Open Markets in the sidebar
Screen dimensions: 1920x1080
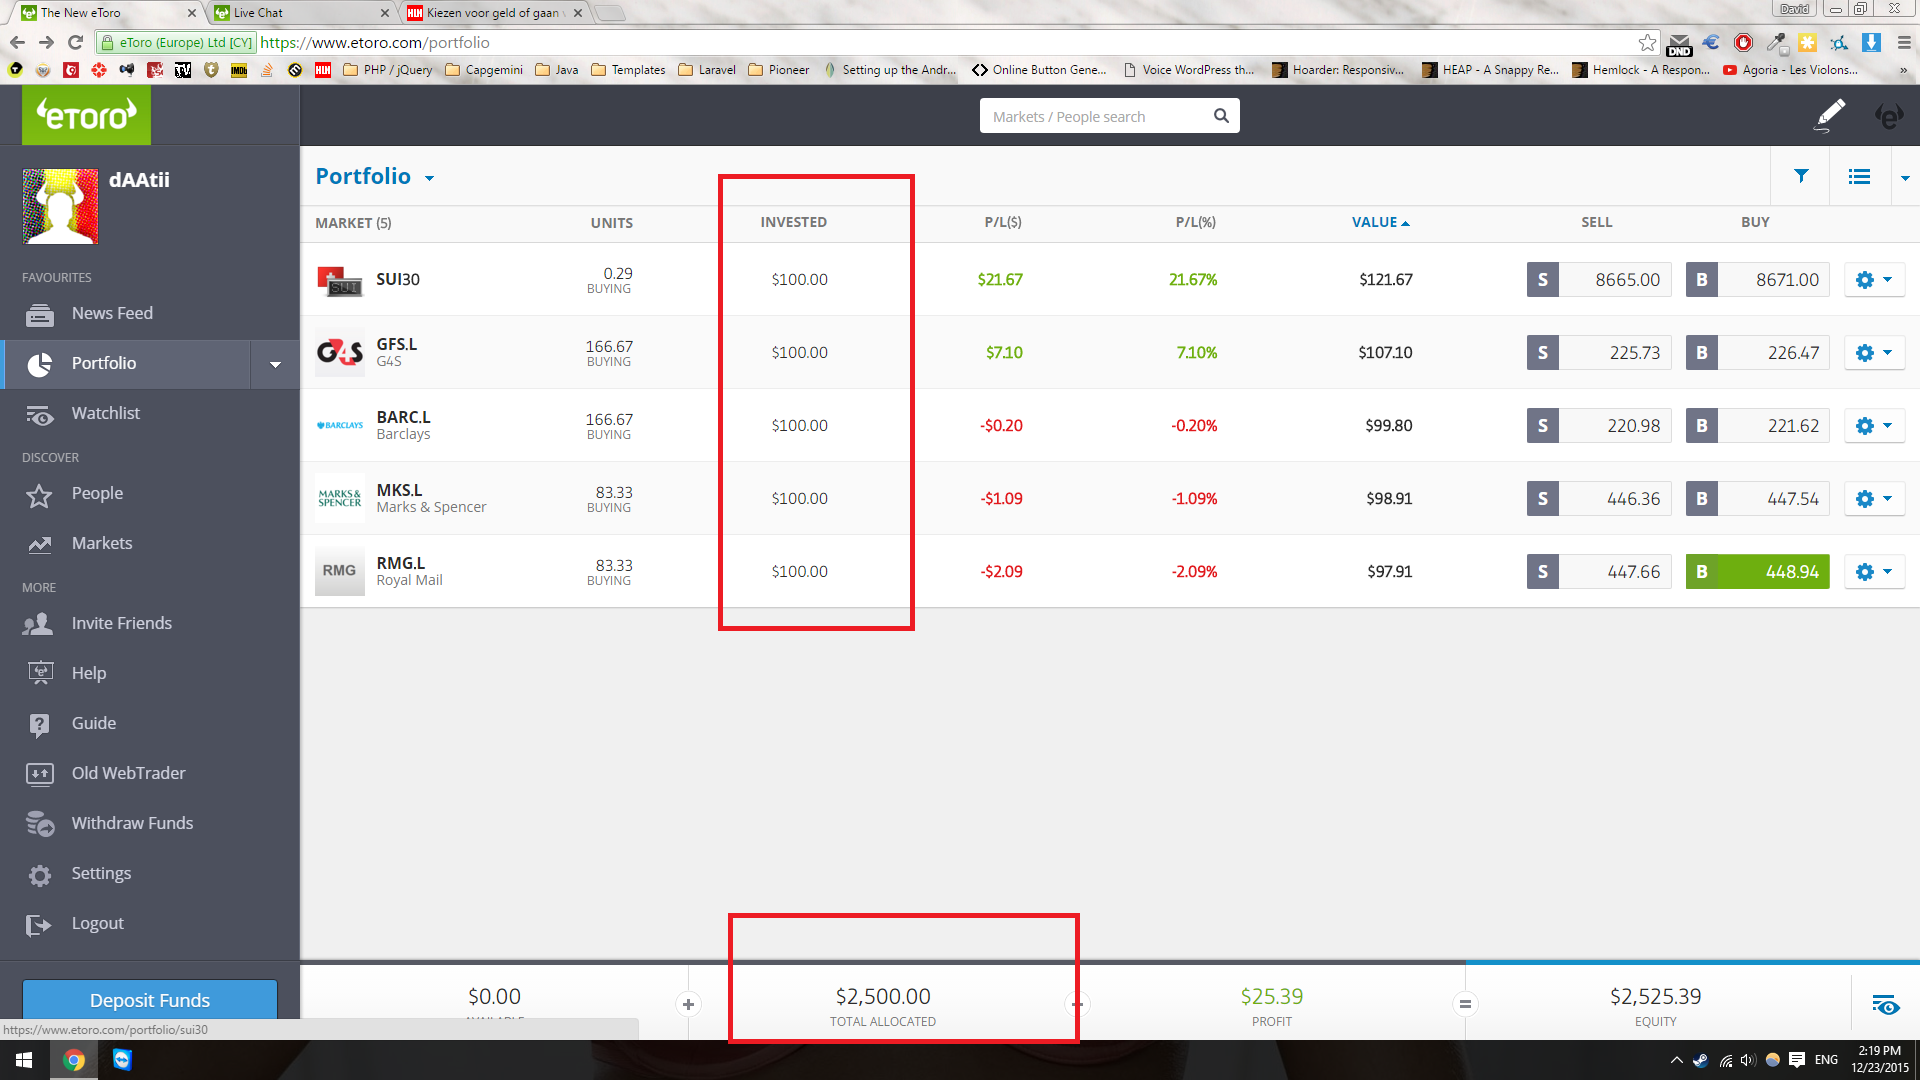tap(101, 543)
